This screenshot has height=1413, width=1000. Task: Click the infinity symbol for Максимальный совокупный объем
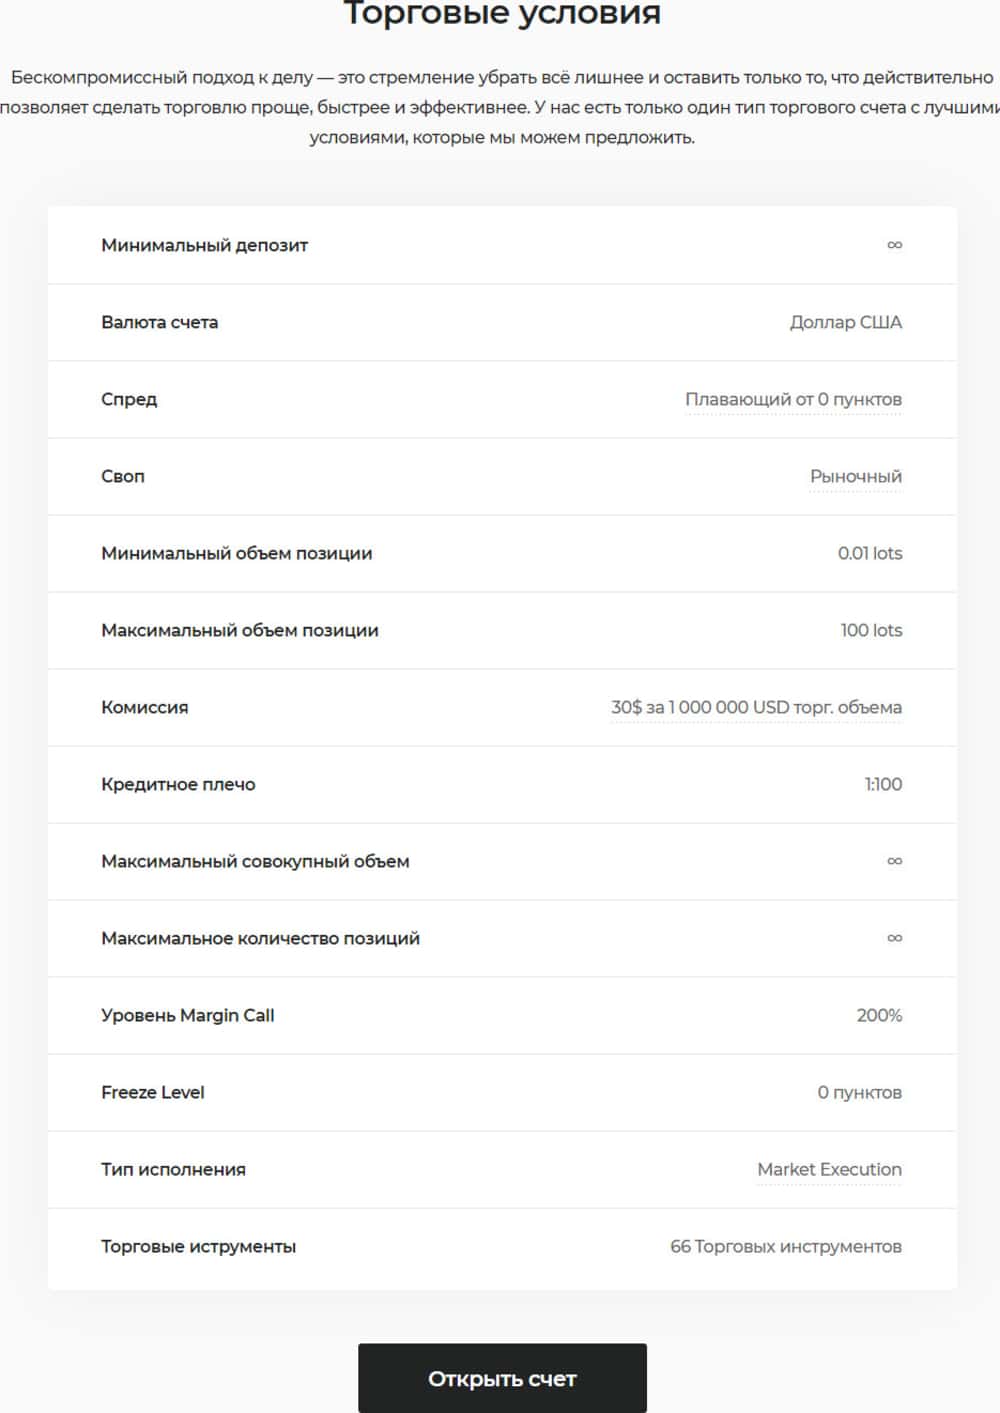pyautogui.click(x=894, y=861)
